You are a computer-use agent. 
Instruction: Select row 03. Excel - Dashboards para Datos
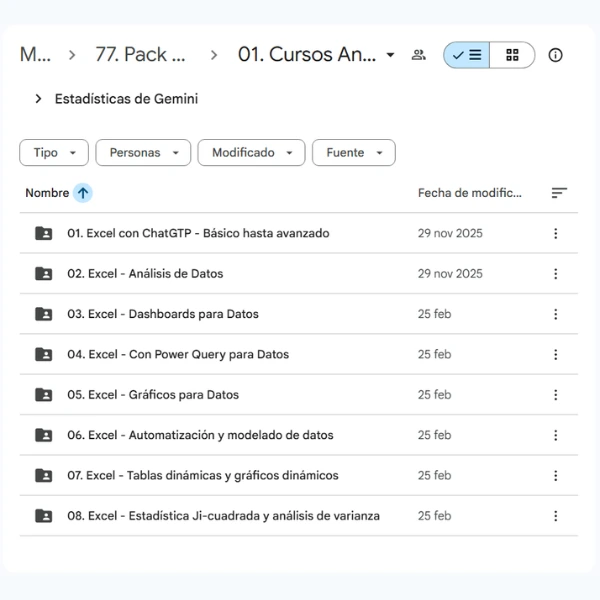tap(298, 314)
